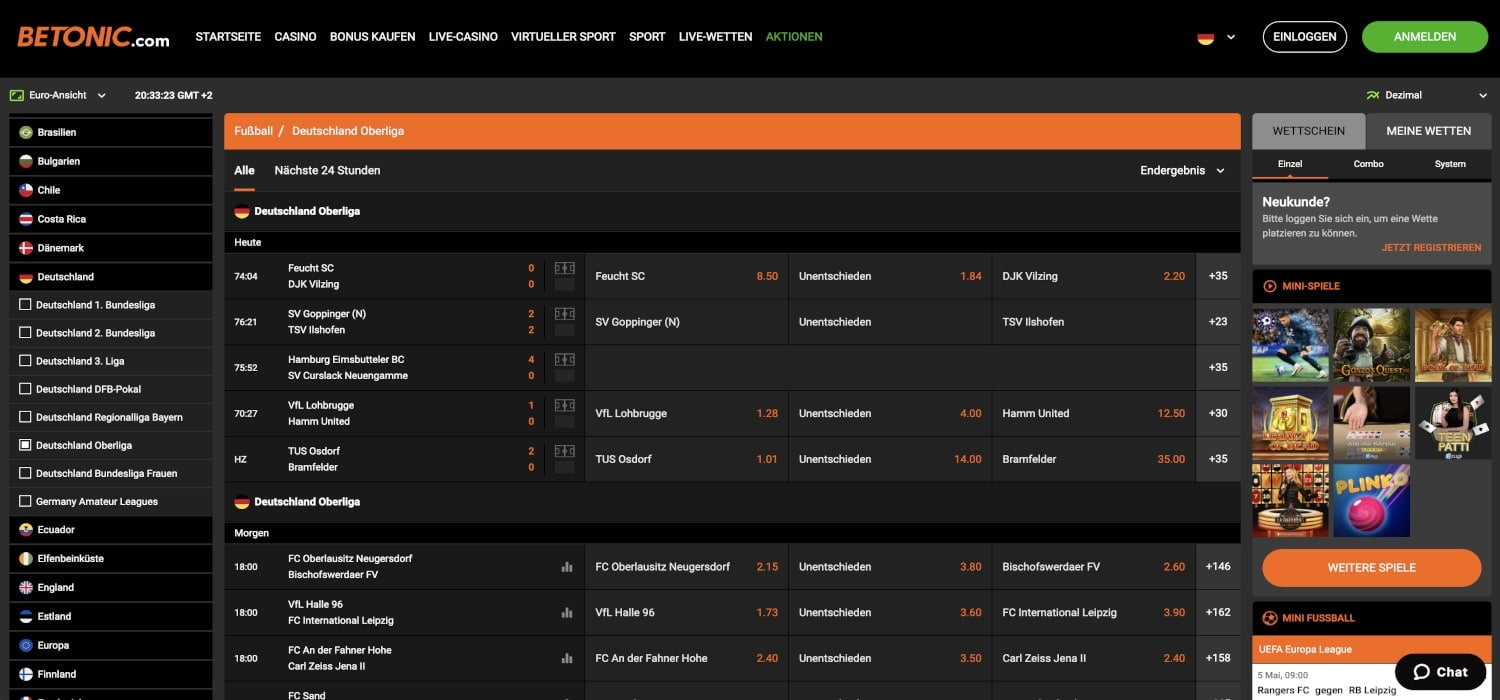This screenshot has width=1500, height=700.
Task: Open pitch view for Hamburg Eimsbutteler BC match
Action: [564, 359]
